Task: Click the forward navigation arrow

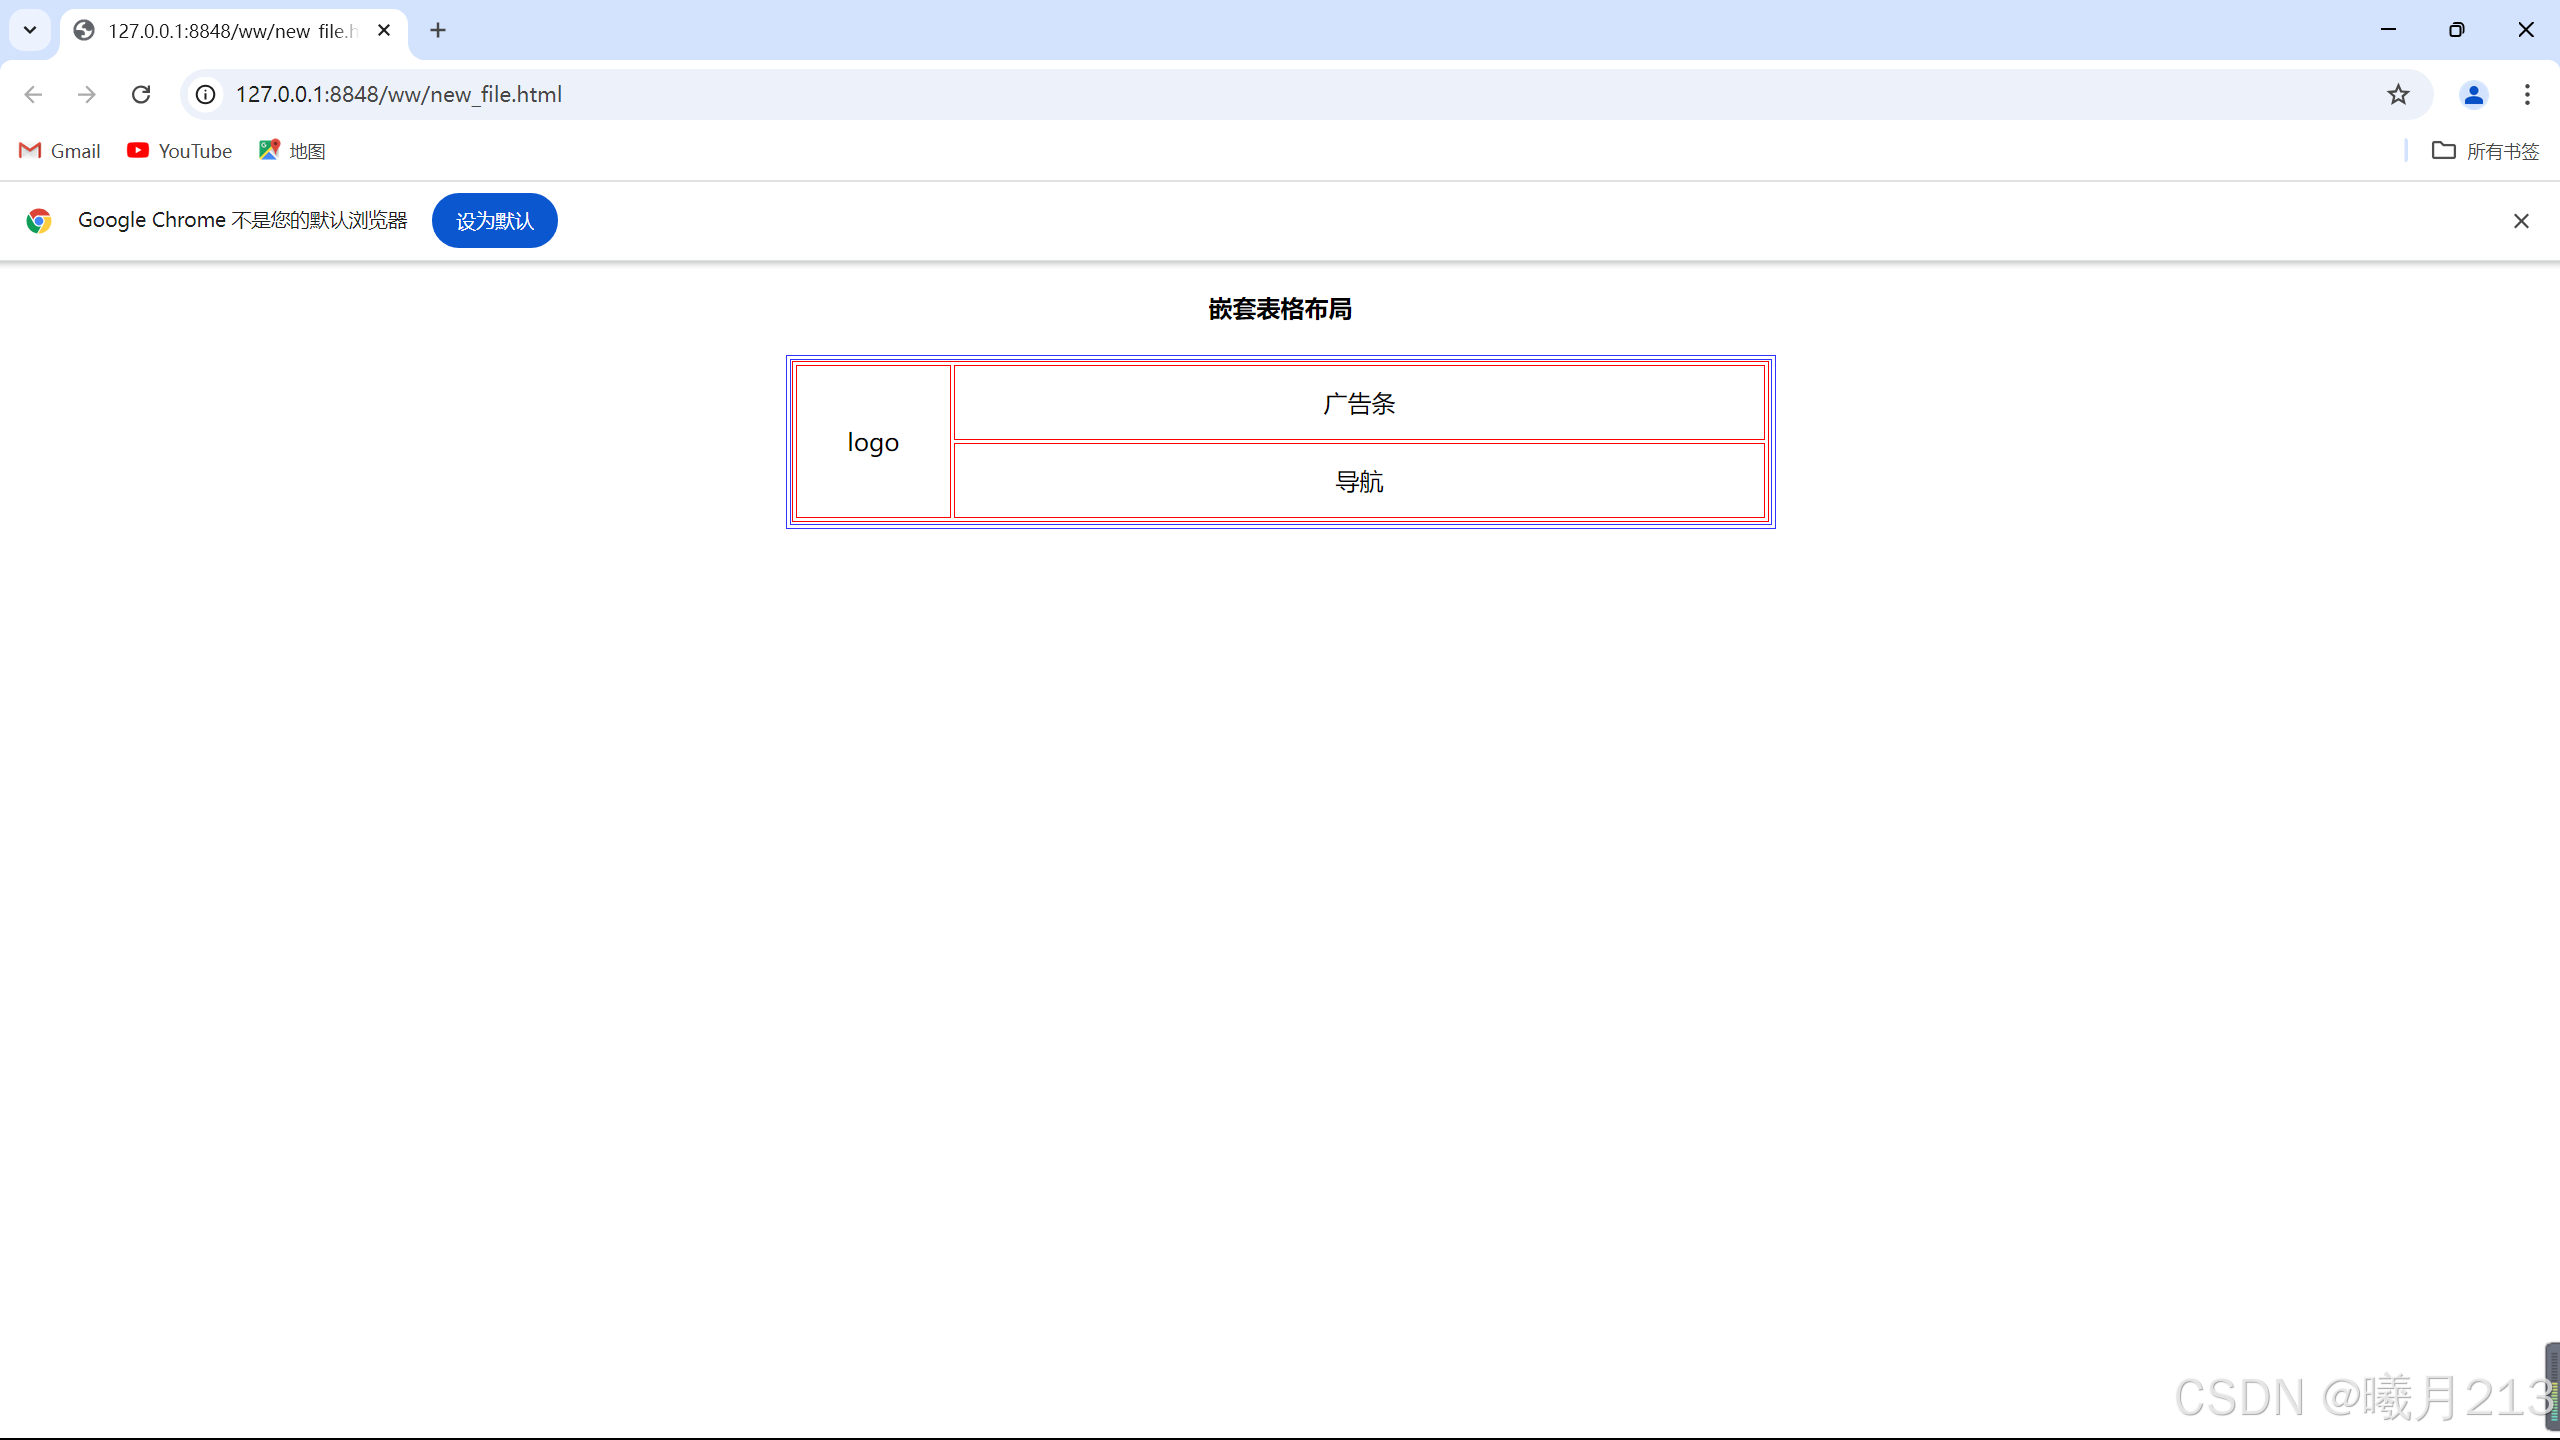Action: (x=87, y=94)
